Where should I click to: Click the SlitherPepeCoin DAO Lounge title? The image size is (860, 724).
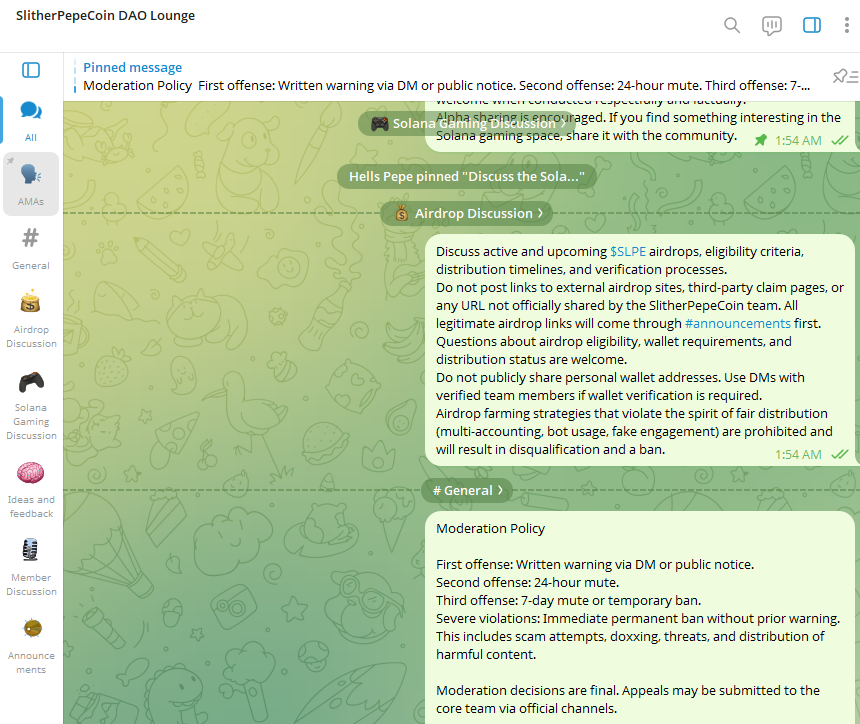(105, 15)
